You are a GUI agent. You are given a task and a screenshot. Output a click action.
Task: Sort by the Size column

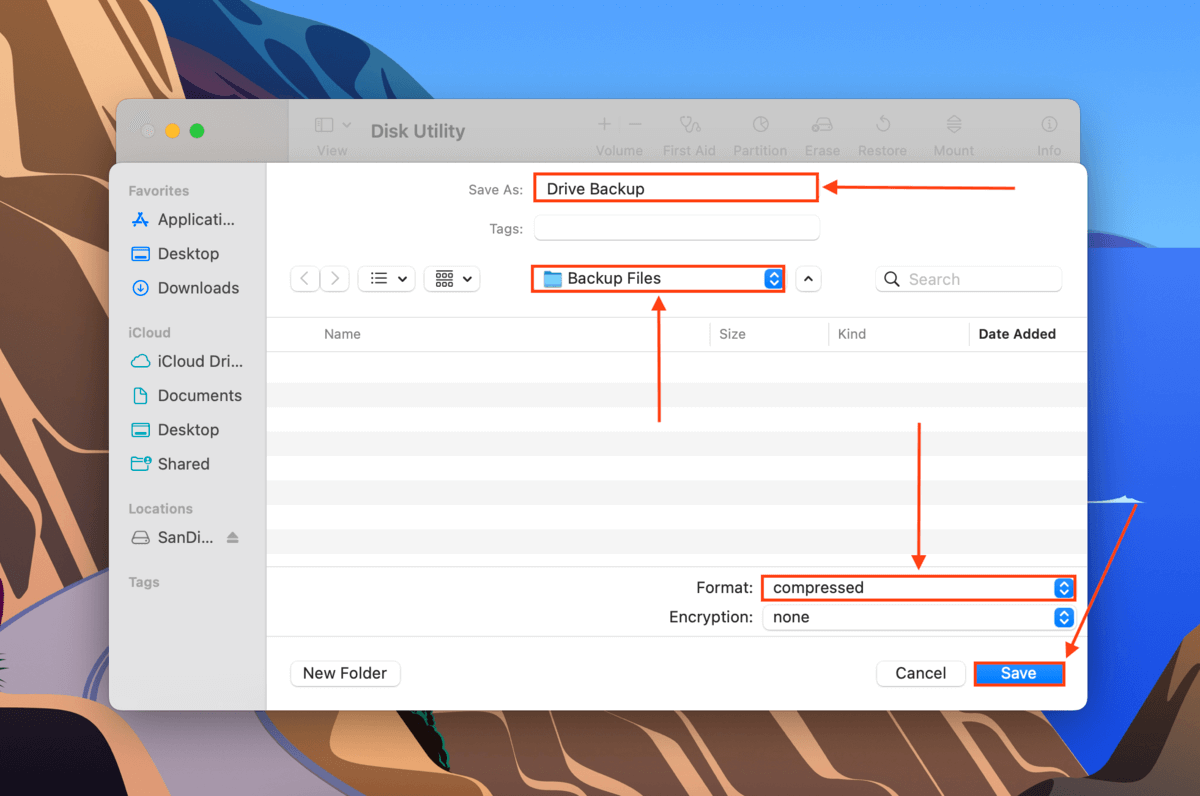732,334
